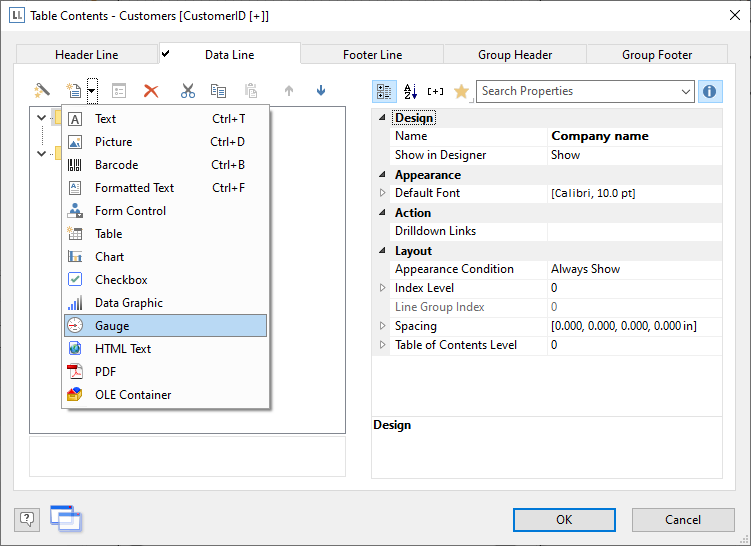Open the Search Properties dropdown
The height and width of the screenshot is (546, 751).
685,91
